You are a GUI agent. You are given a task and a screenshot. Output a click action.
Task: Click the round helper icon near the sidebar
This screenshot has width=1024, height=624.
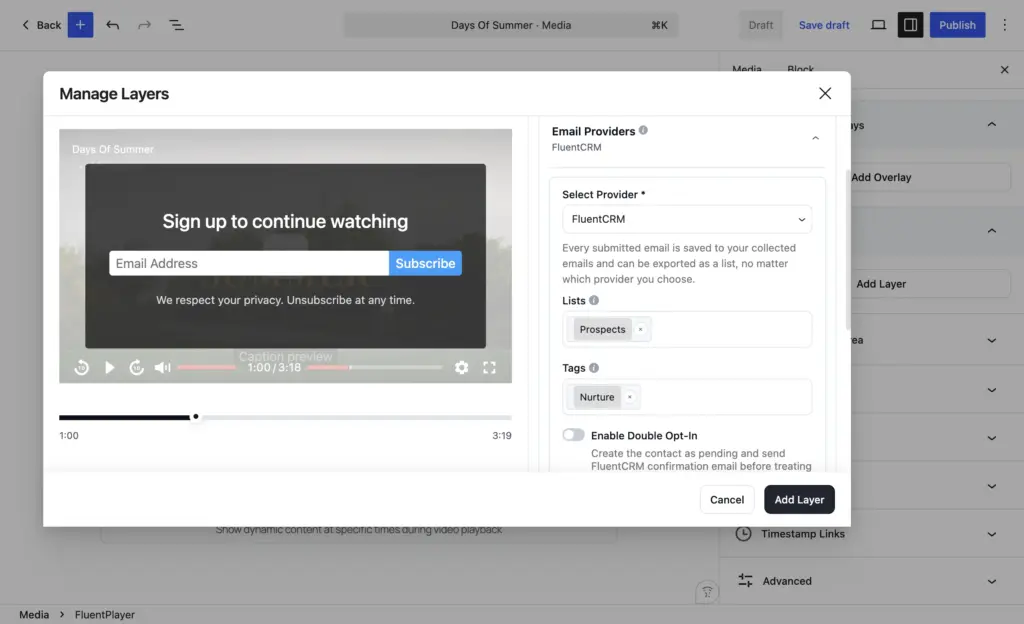pyautogui.click(x=707, y=592)
